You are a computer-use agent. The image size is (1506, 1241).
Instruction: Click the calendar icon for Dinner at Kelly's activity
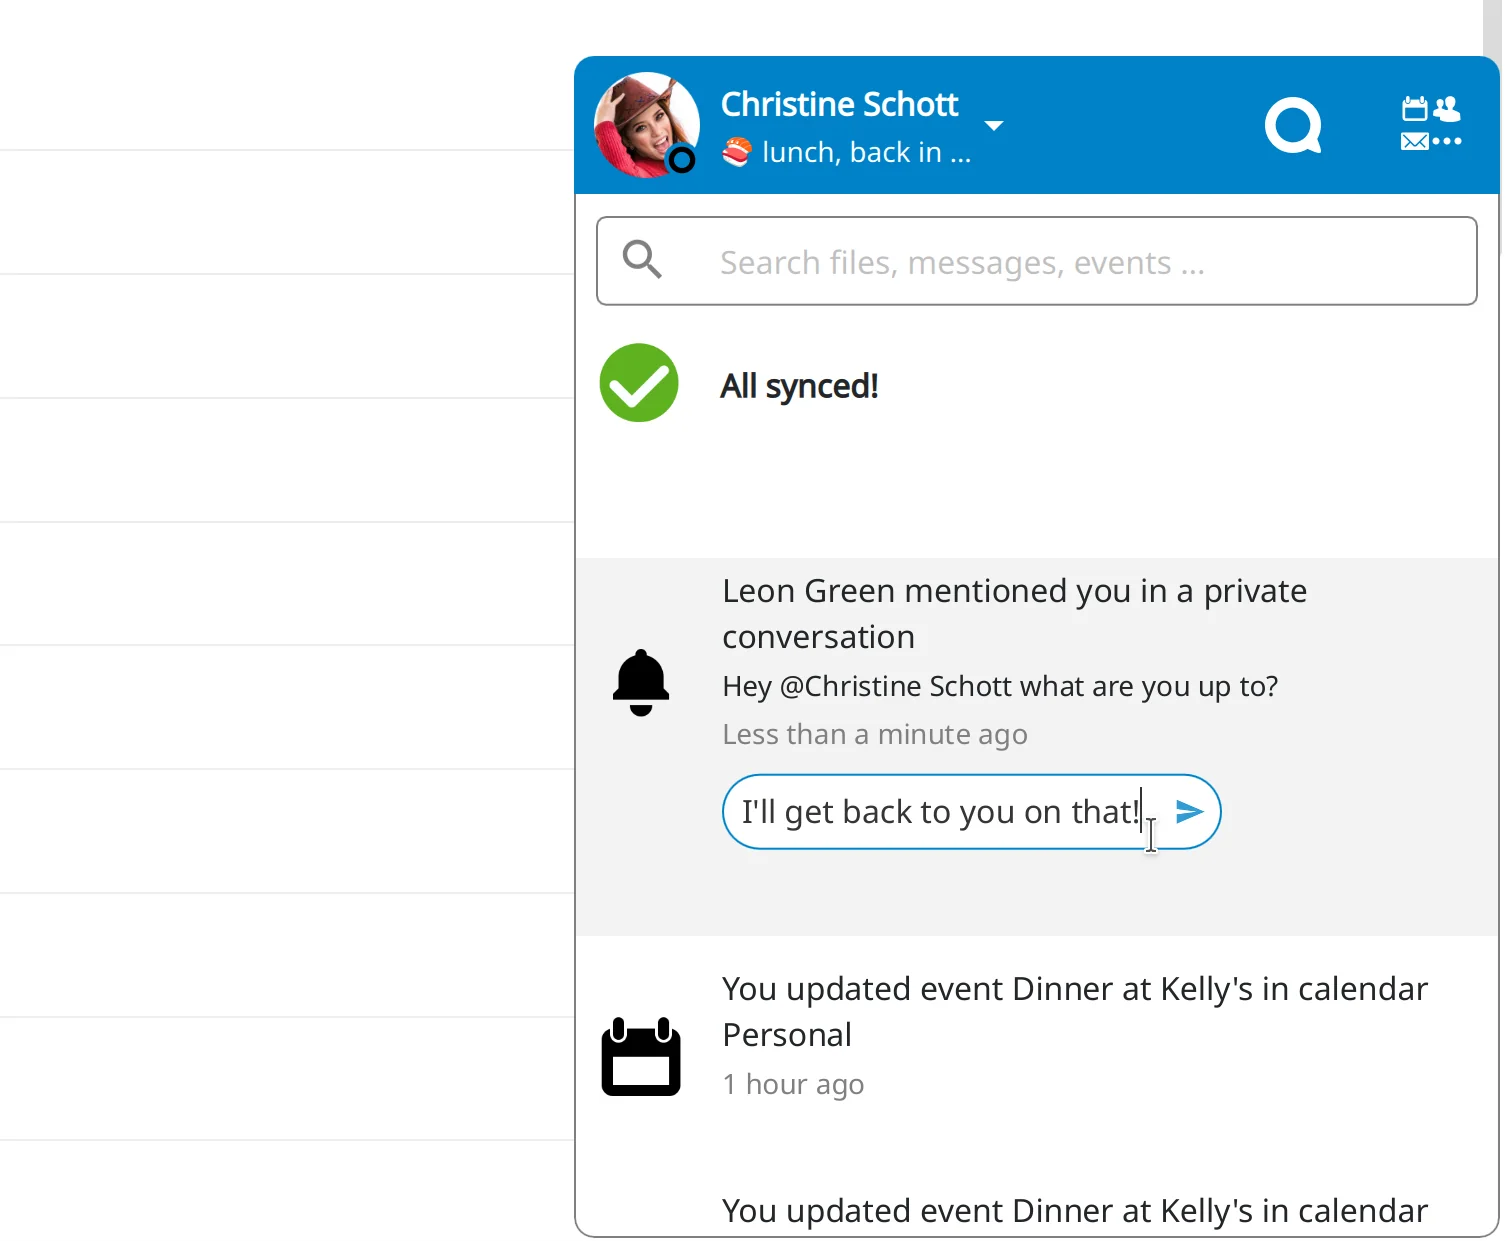point(641,1057)
